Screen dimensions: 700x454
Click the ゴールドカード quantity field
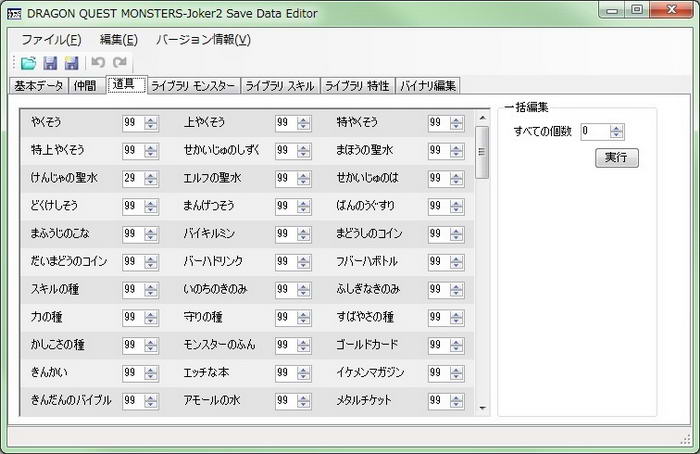(436, 345)
